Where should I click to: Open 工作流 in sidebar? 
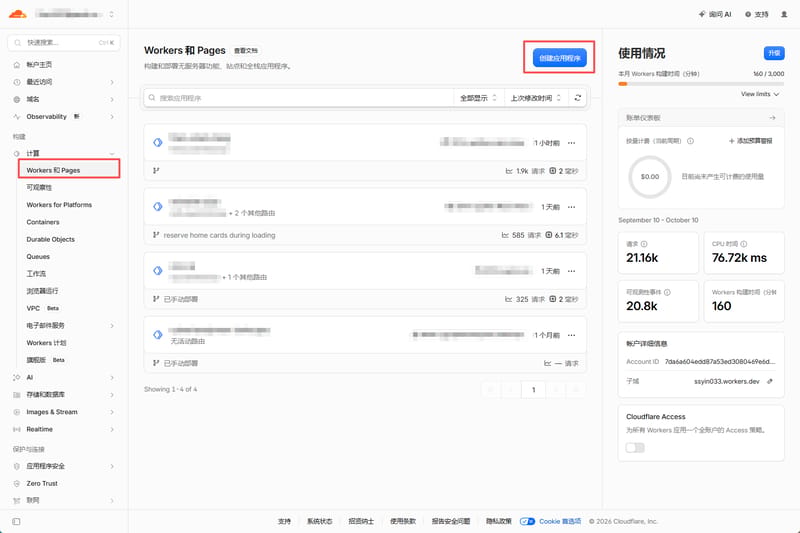tap(36, 274)
